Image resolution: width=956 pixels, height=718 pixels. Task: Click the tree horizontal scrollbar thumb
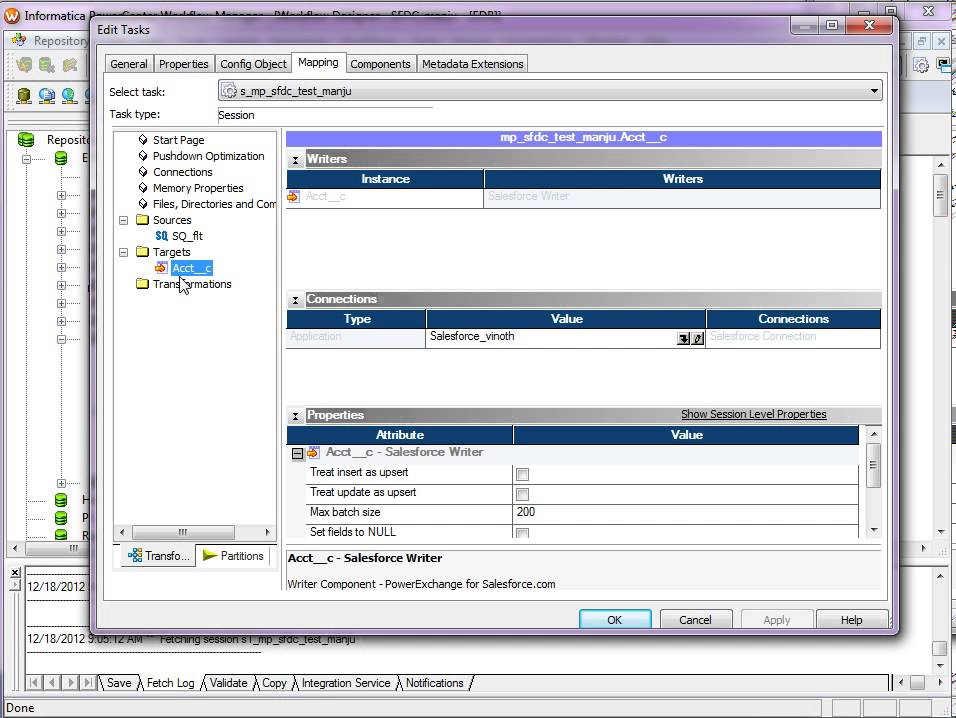[183, 532]
